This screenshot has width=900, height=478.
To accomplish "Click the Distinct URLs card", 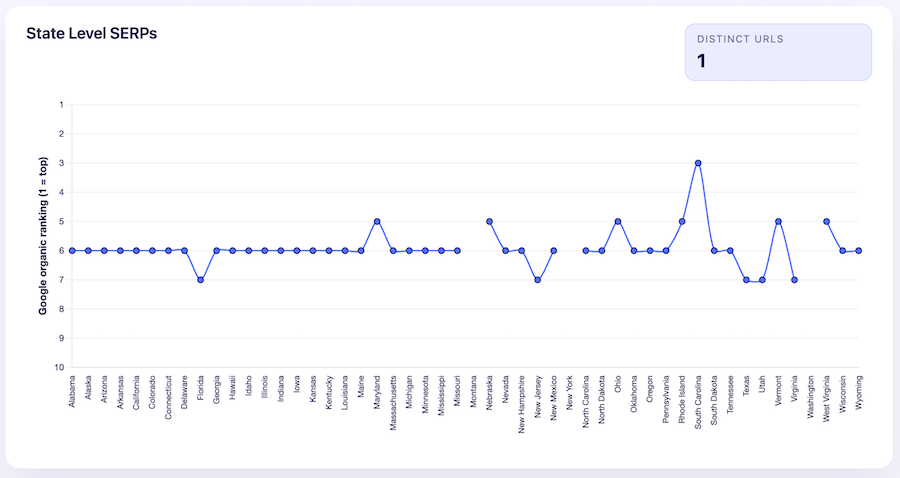I will pyautogui.click(x=778, y=52).
